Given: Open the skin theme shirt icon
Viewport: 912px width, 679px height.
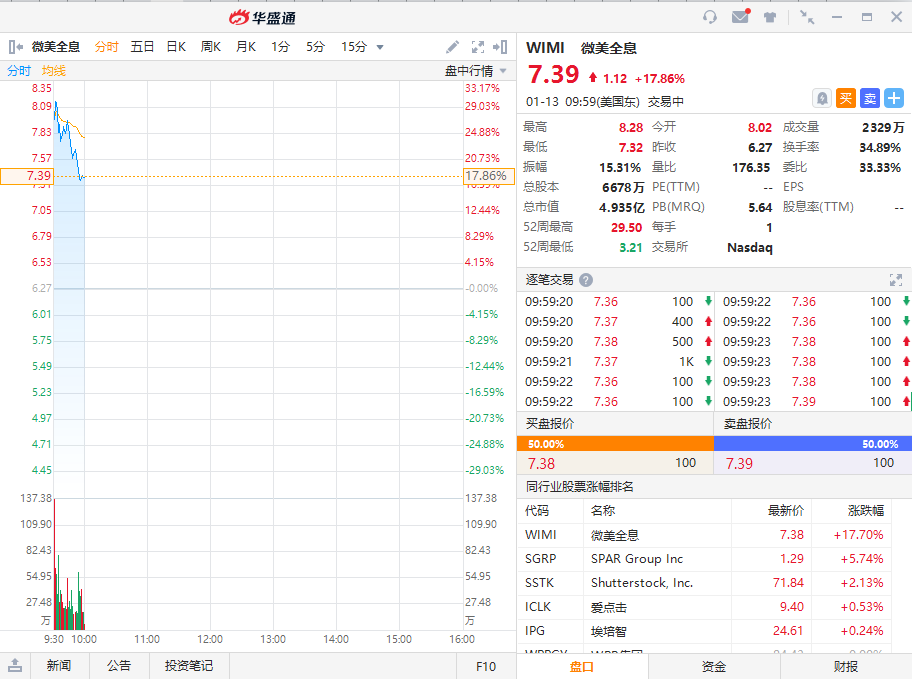Looking at the screenshot, I should tap(770, 17).
